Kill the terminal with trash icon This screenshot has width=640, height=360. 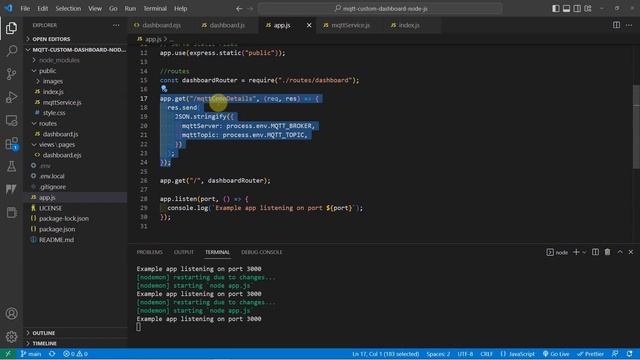click(607, 252)
